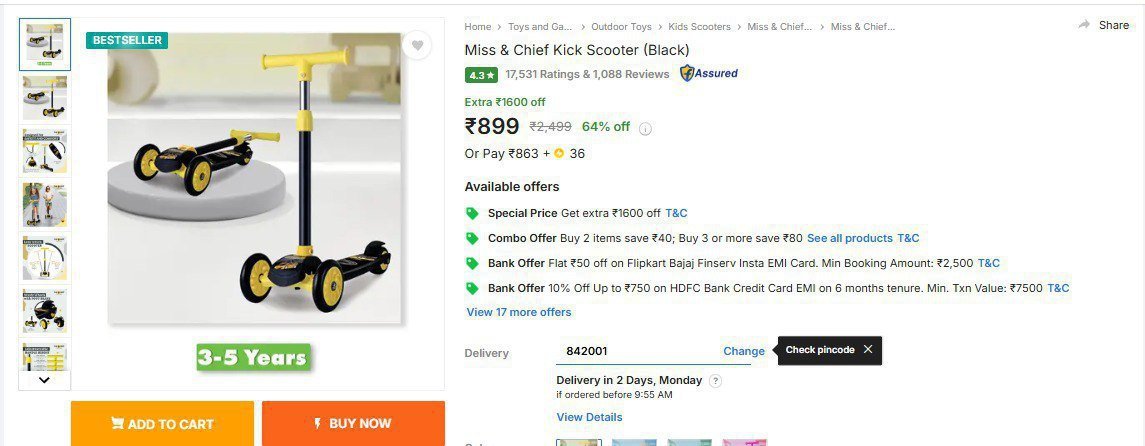Click the price info icon

tap(646, 128)
